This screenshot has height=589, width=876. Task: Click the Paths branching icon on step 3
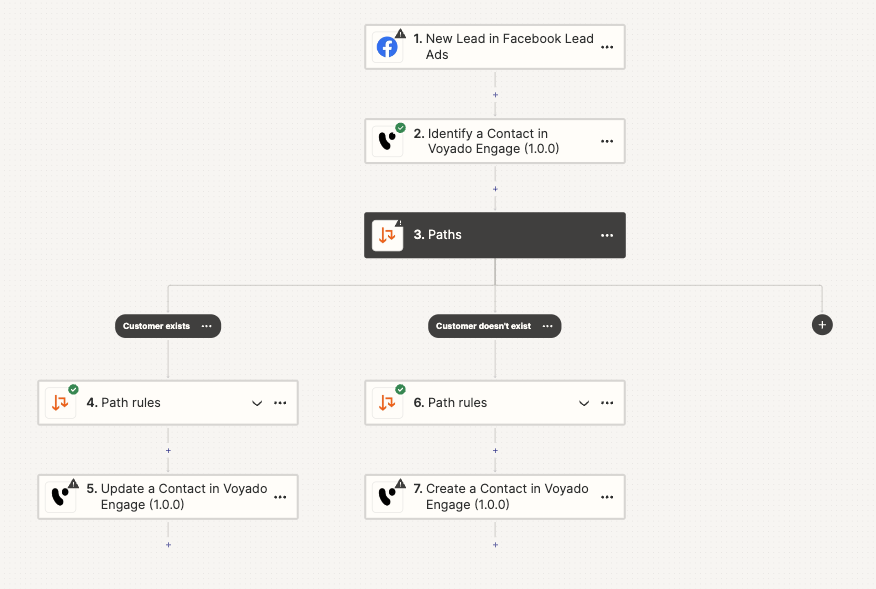(387, 235)
